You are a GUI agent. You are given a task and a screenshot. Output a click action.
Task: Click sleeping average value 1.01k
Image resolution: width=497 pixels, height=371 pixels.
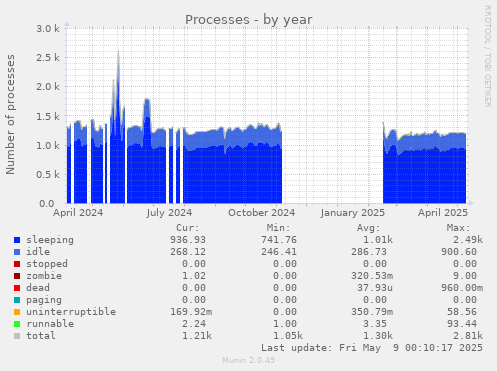pos(378,240)
